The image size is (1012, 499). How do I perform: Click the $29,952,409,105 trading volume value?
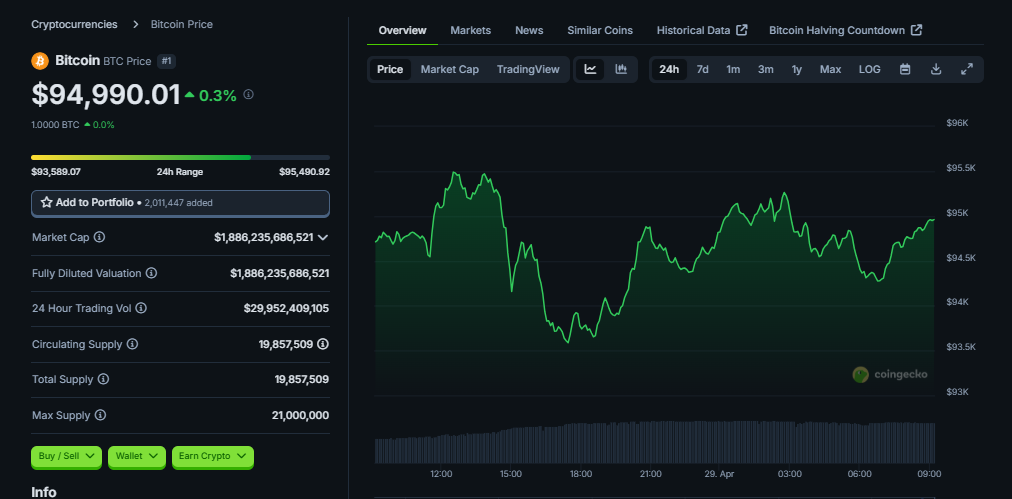pyautogui.click(x=286, y=309)
